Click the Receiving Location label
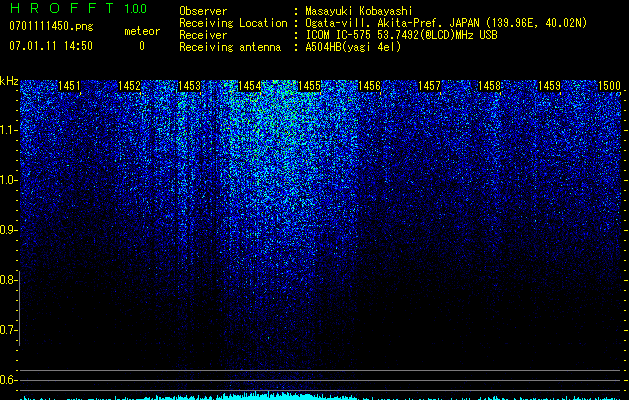 (x=233, y=23)
